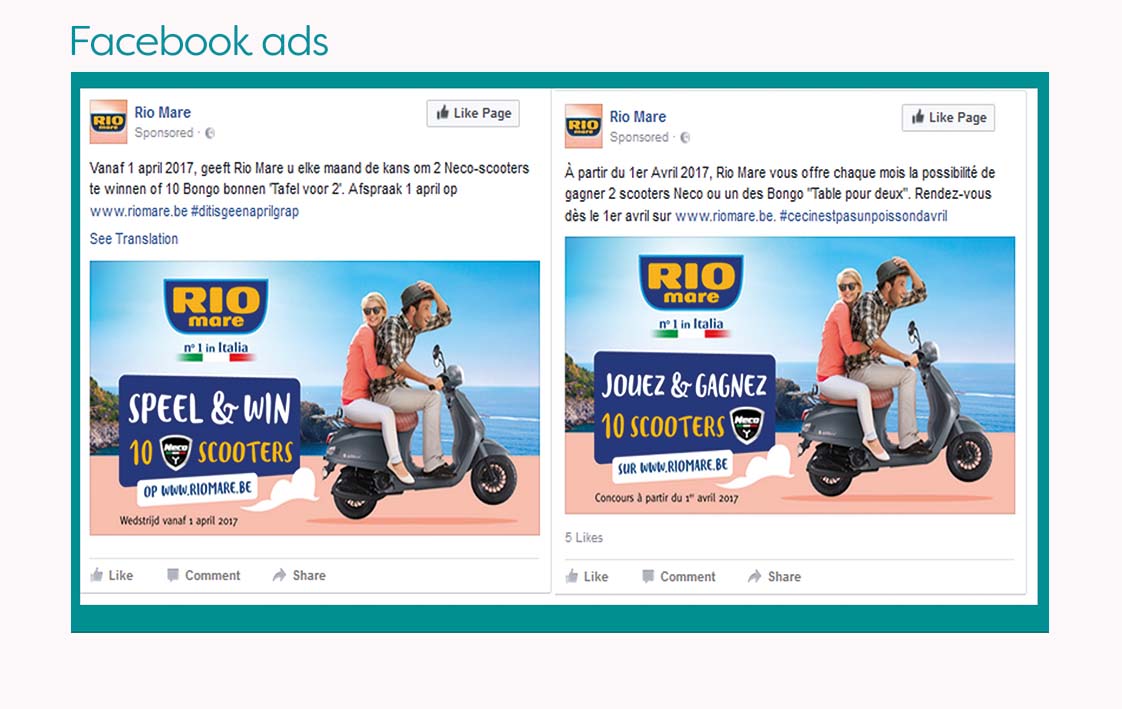Share the Dutch Rio Mare post

point(299,575)
